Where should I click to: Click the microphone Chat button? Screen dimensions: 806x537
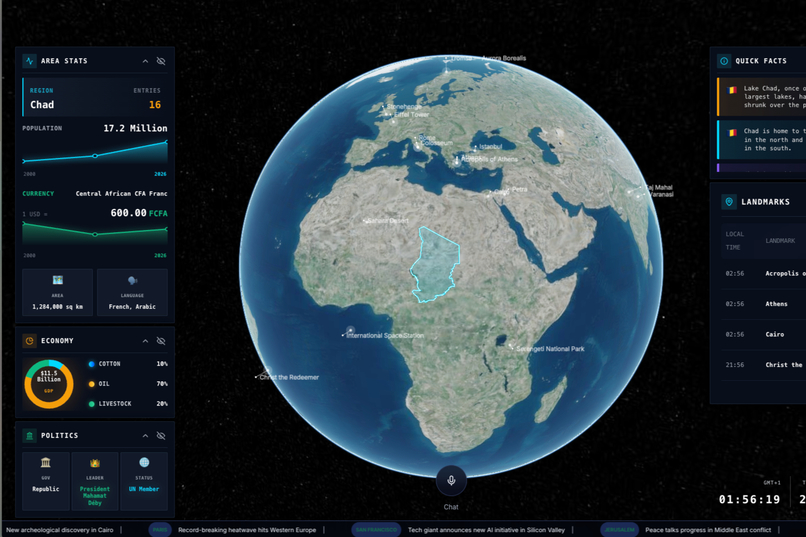[451, 480]
